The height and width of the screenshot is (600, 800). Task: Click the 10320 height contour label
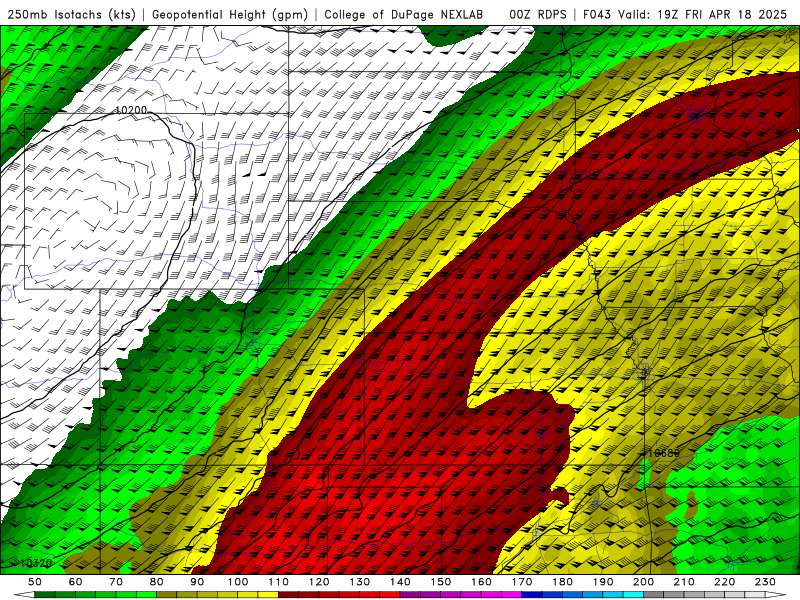pyautogui.click(x=36, y=563)
